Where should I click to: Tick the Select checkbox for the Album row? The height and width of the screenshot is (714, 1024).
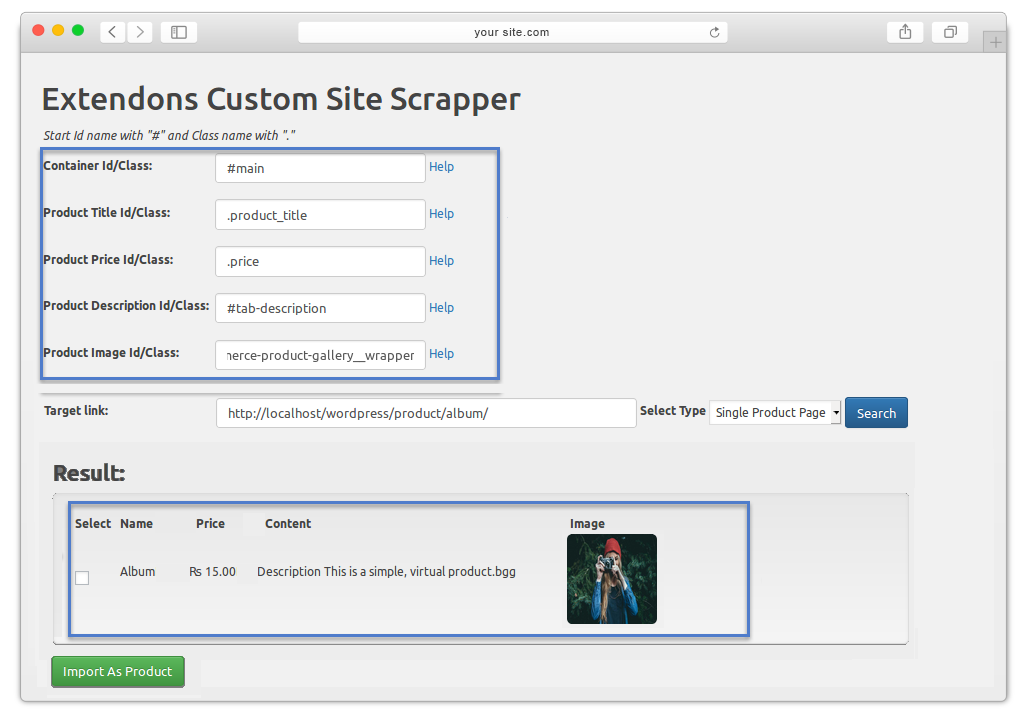[x=82, y=578]
